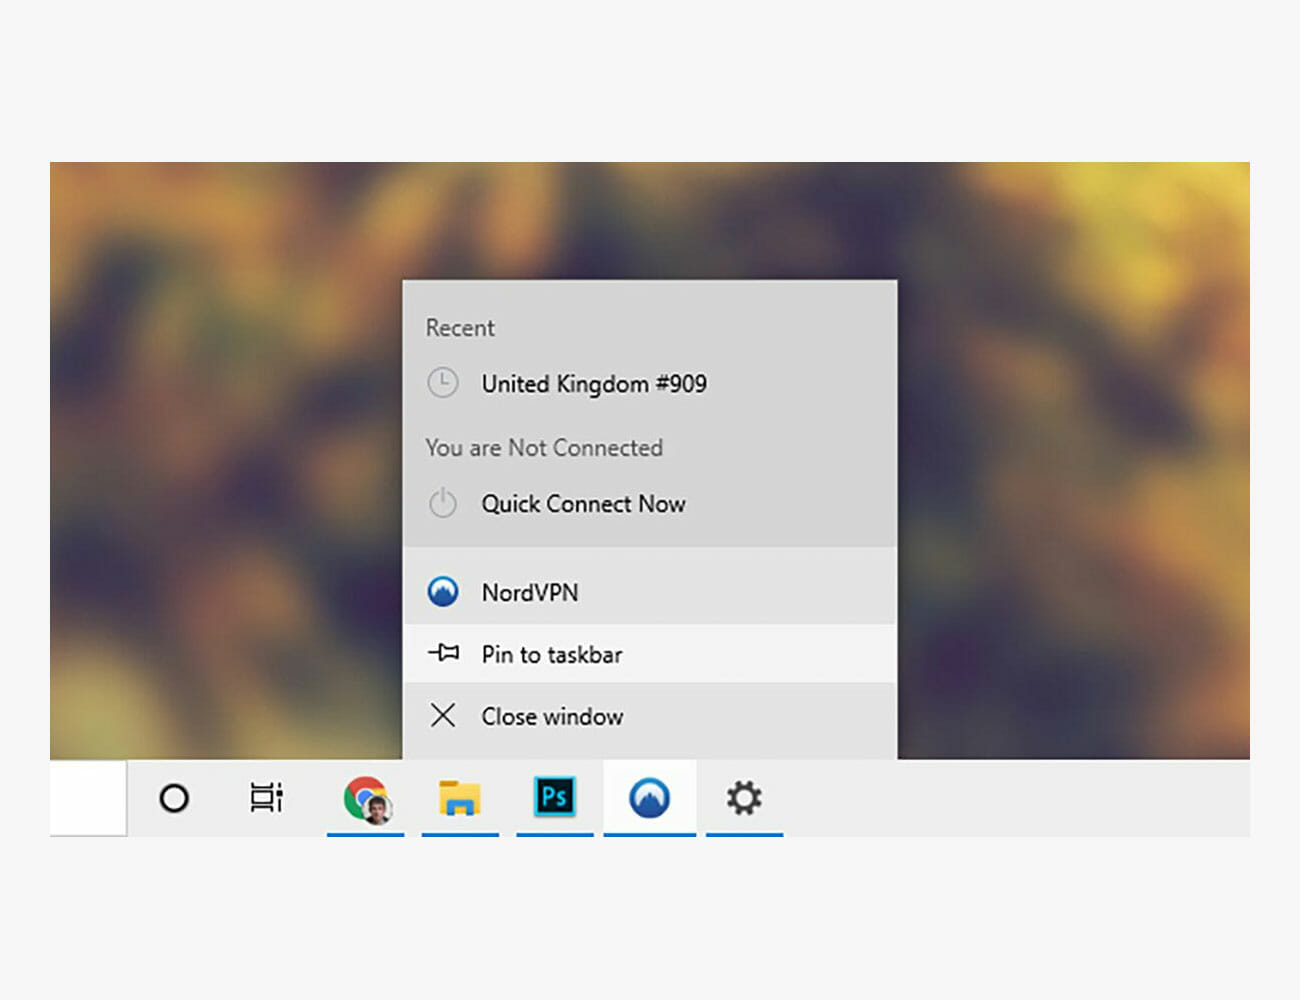1300x1000 pixels.
Task: Click the You are Not Connected label
Action: pos(544,448)
